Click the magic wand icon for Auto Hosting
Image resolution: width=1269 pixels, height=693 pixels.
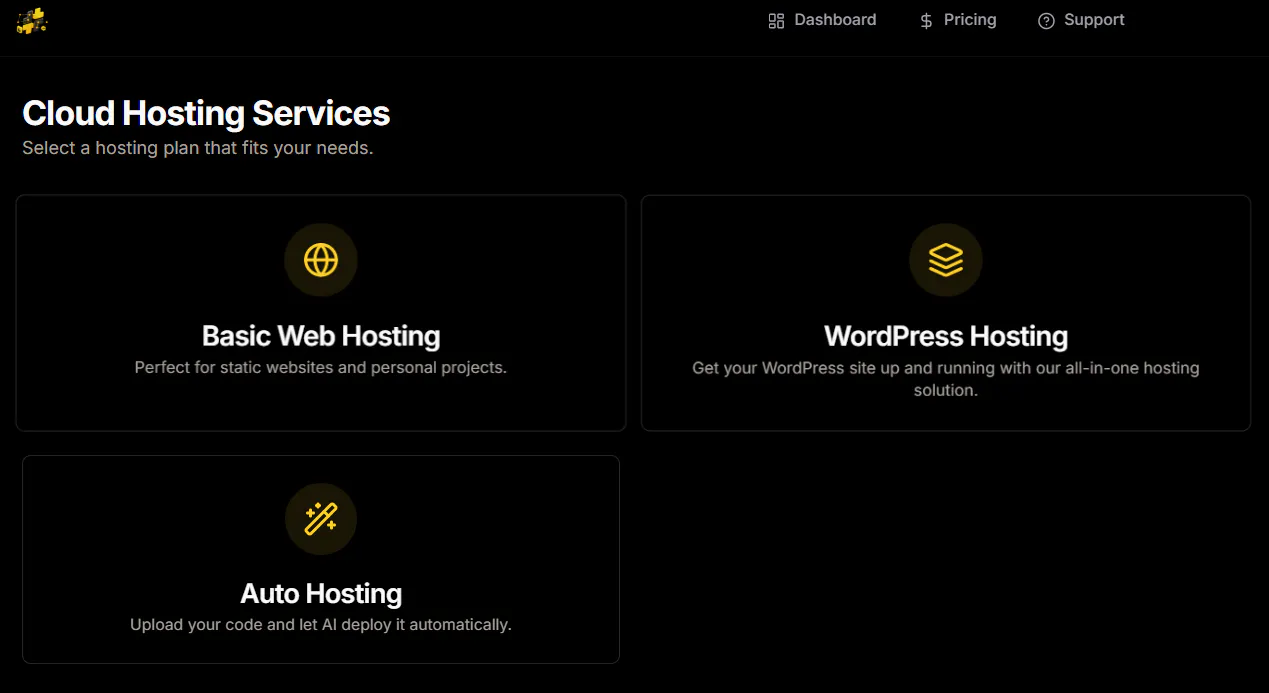pos(321,519)
